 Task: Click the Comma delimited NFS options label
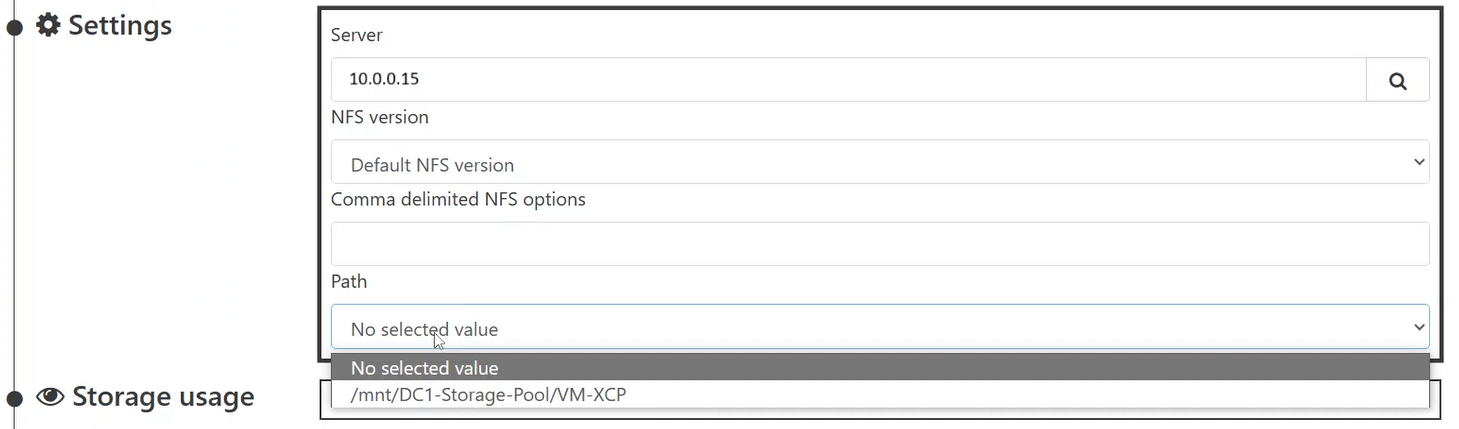(458, 199)
